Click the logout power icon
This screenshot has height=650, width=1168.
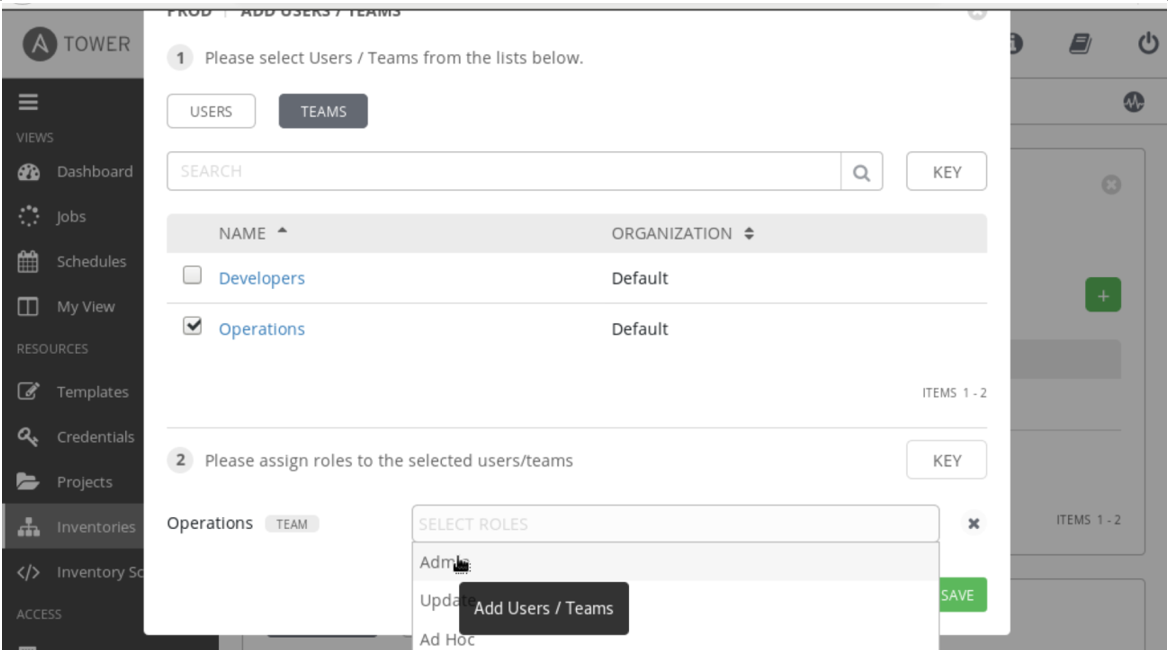click(x=1148, y=43)
